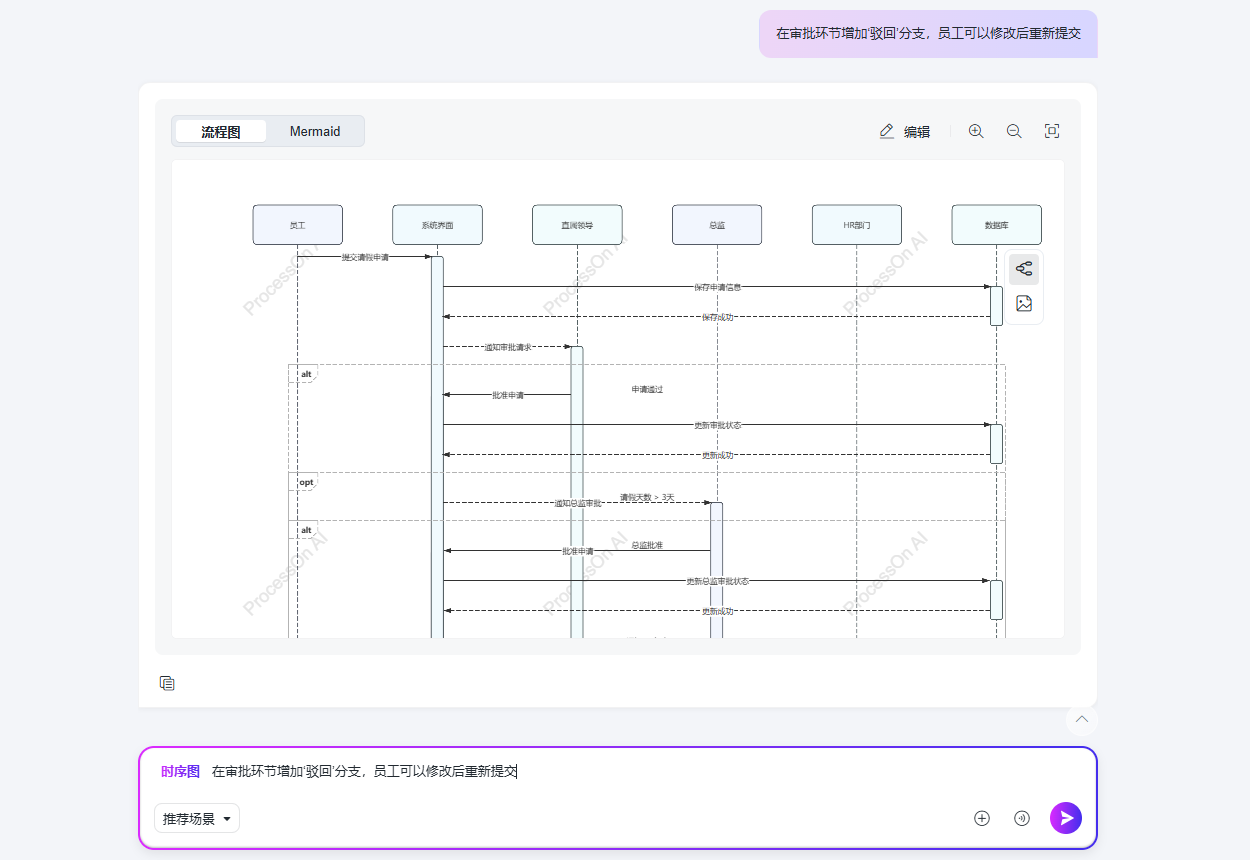The height and width of the screenshot is (860, 1250).
Task: Click the pencil 编辑 edit button
Action: tap(904, 131)
